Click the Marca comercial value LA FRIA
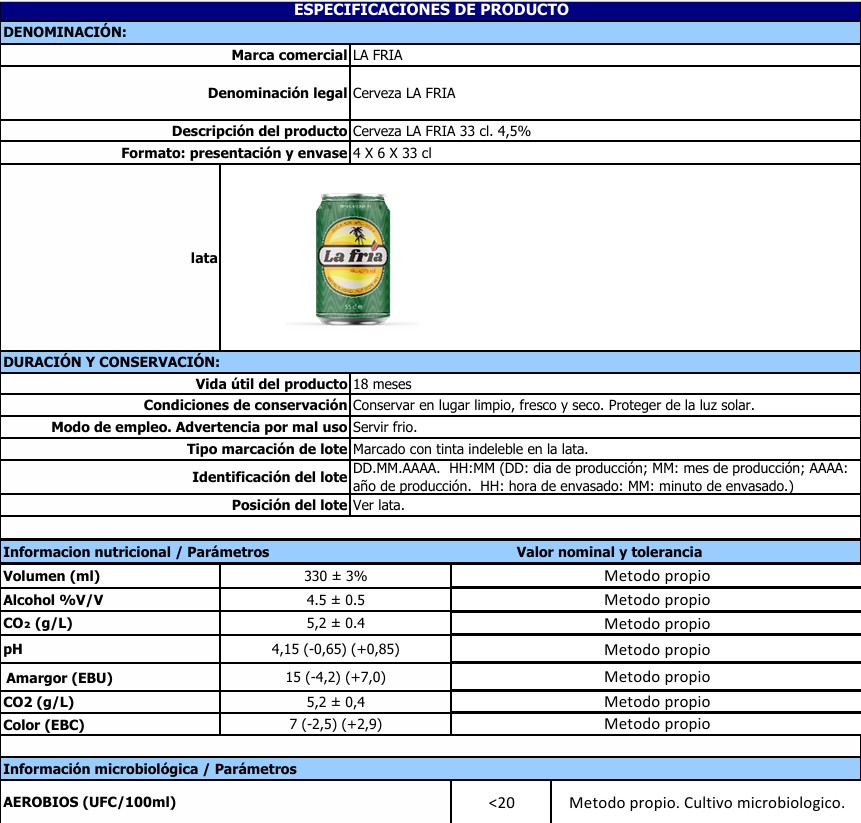The width and height of the screenshot is (861, 823). 378,55
